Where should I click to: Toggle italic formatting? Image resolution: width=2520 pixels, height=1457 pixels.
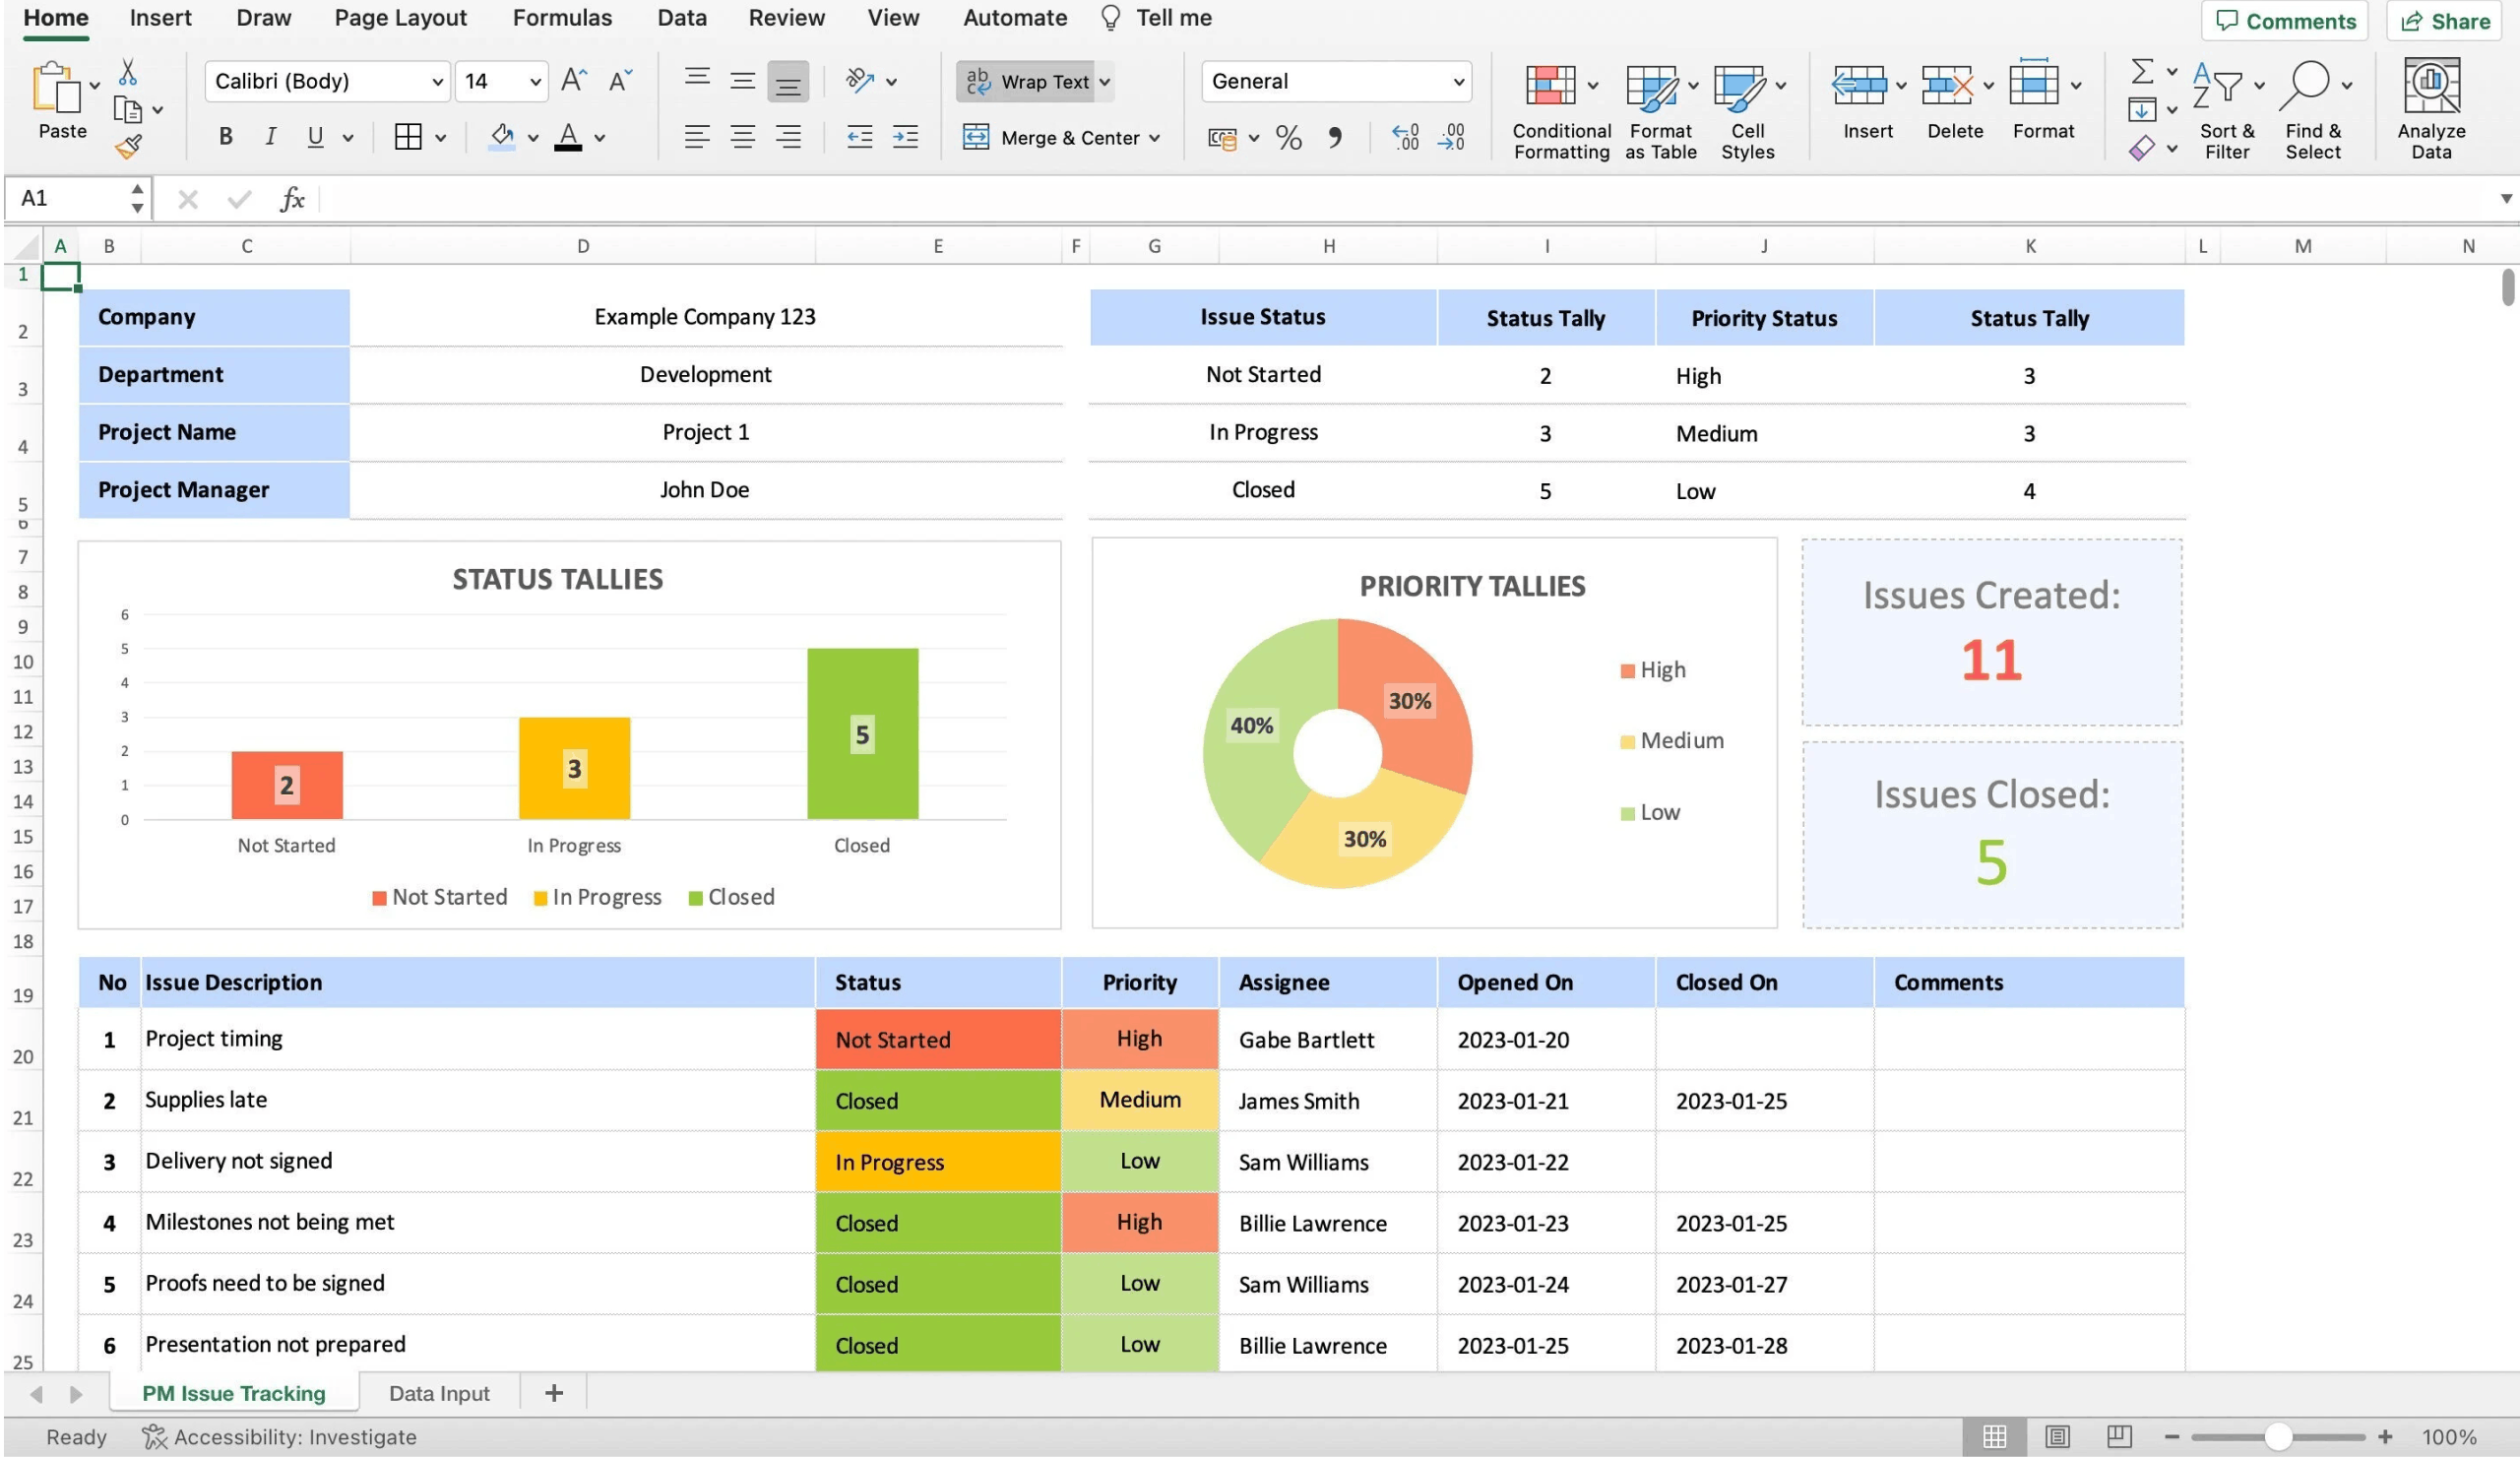tap(270, 137)
